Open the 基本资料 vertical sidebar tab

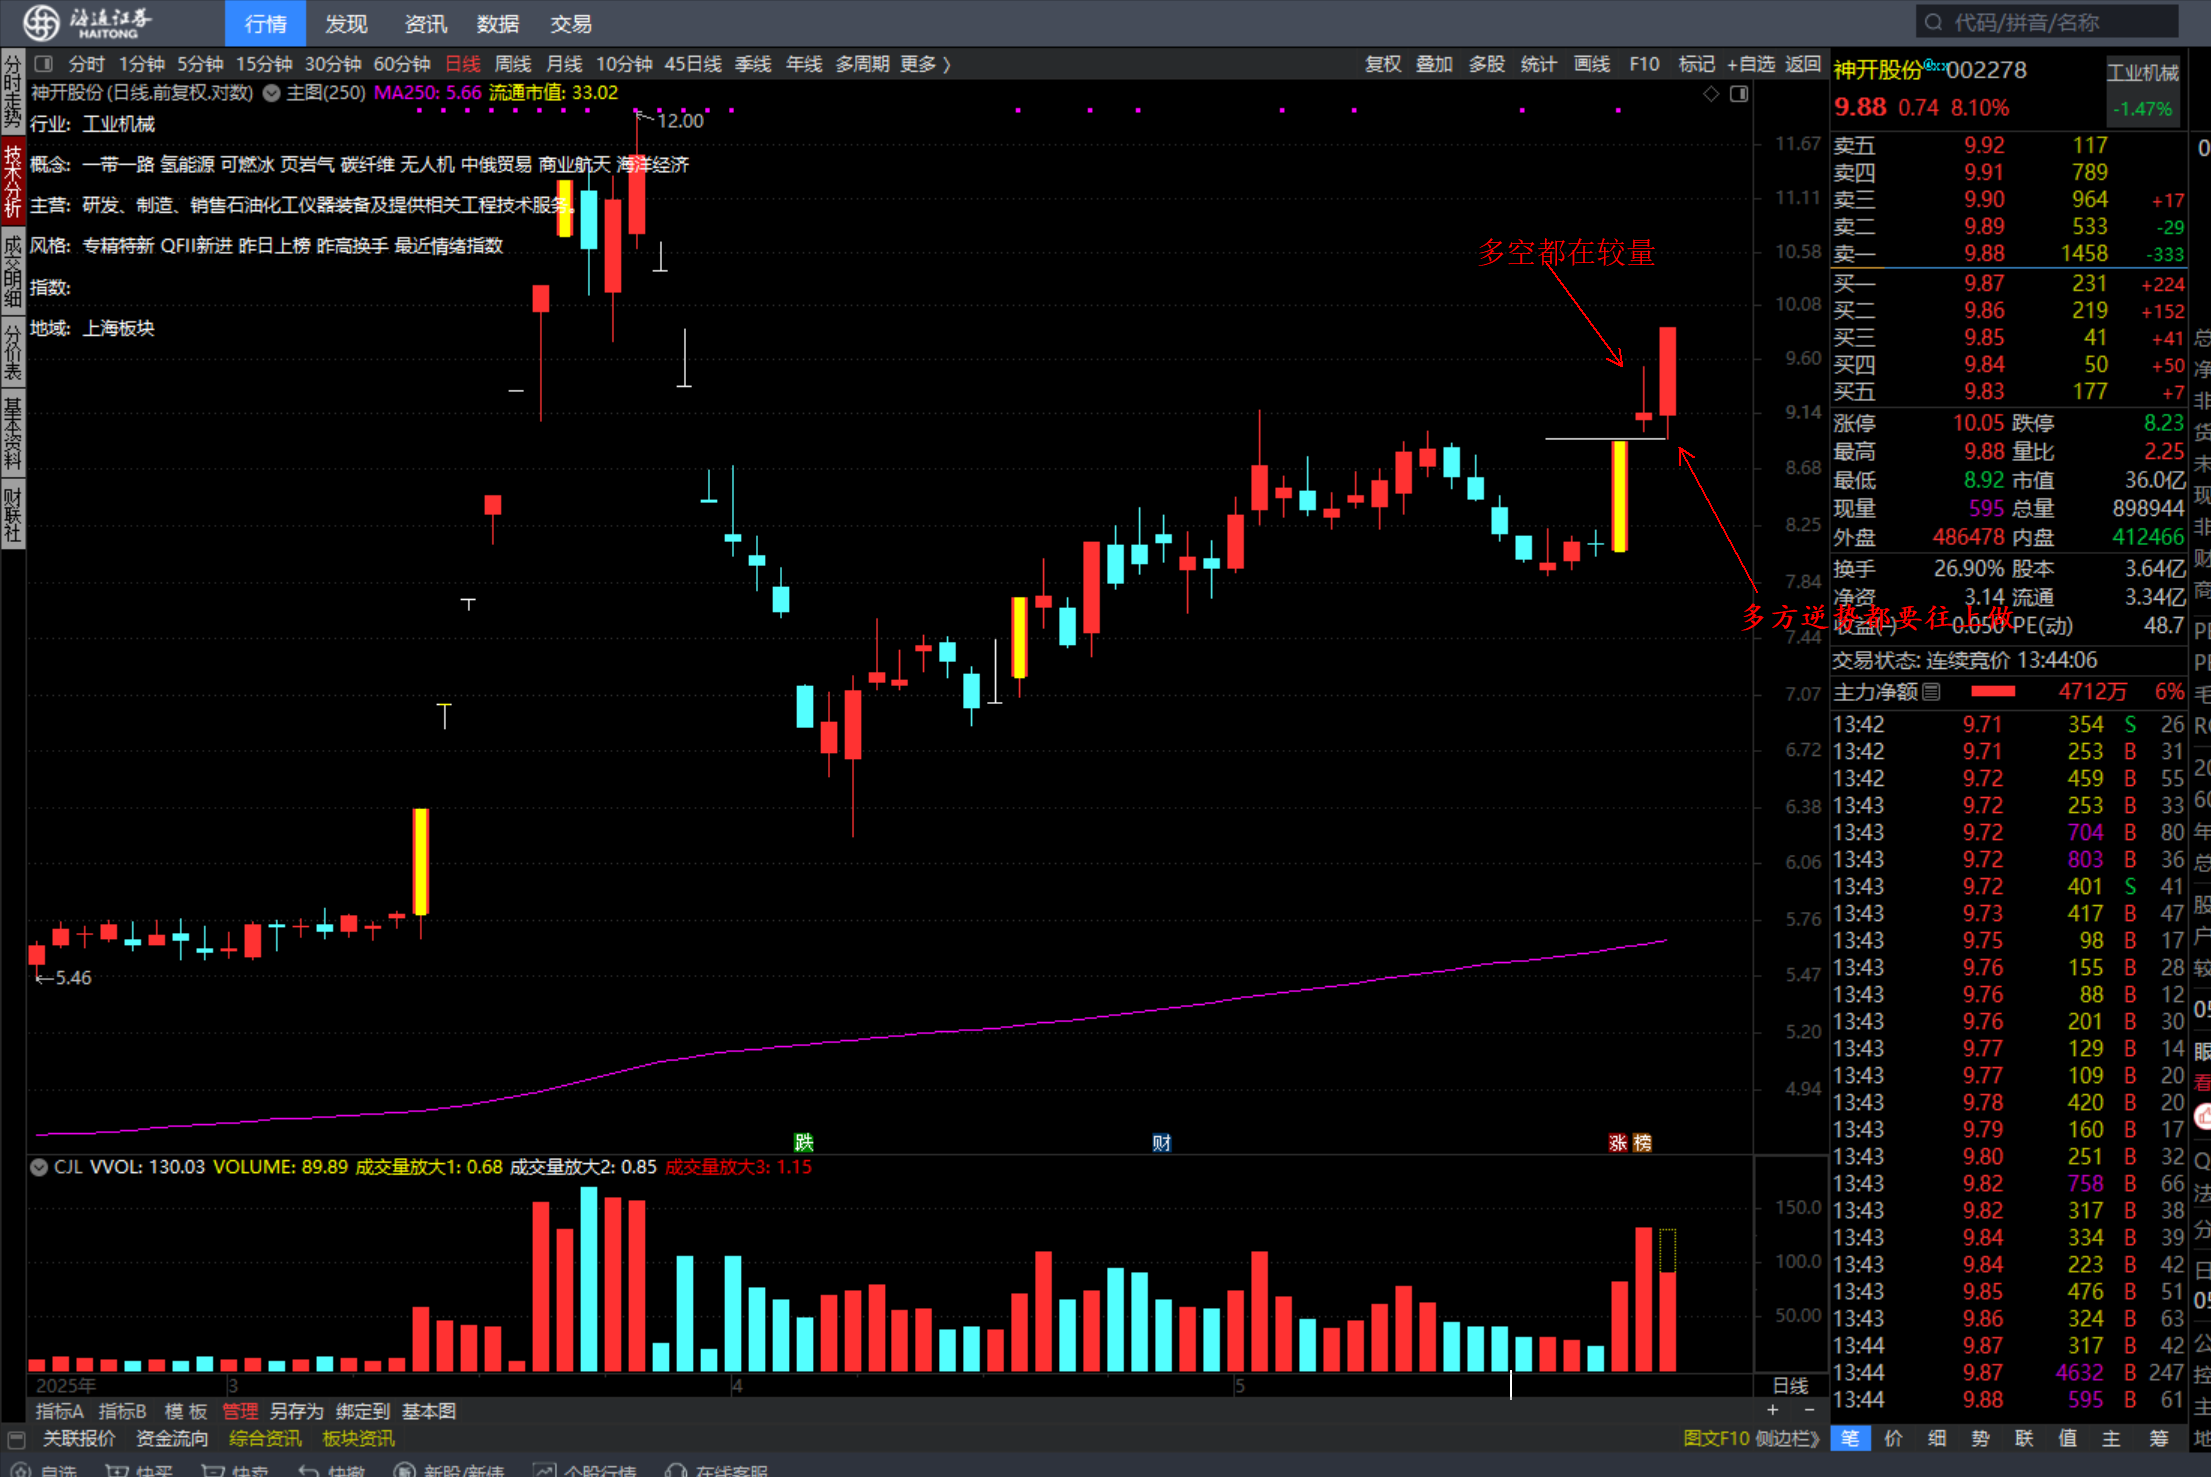(13, 433)
